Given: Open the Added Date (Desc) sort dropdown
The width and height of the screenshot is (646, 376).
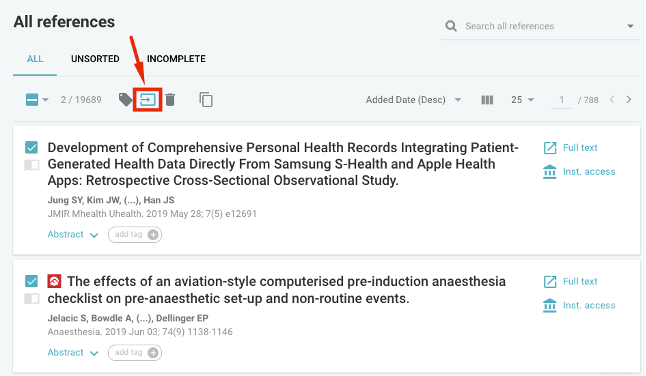Looking at the screenshot, I should [413, 100].
